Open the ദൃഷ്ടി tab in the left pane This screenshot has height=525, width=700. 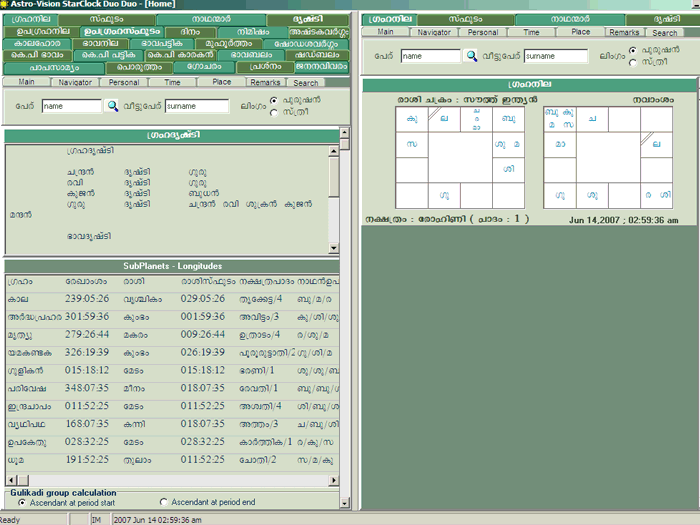point(308,20)
